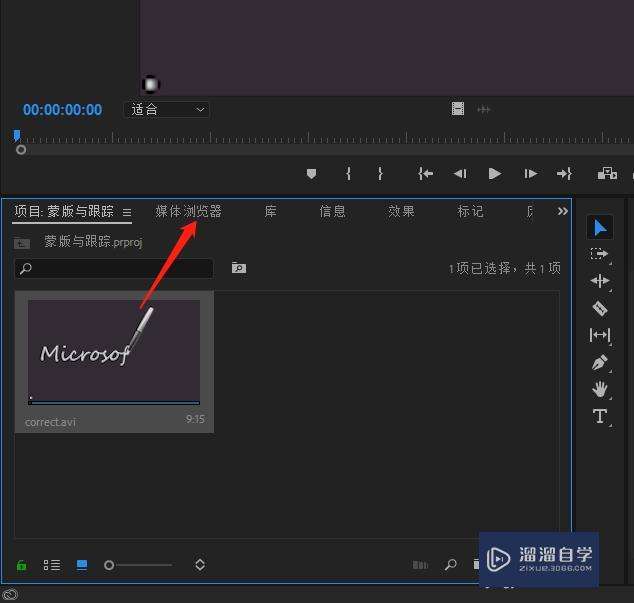Select the Slip tool
The height and width of the screenshot is (603, 634).
pyautogui.click(x=599, y=336)
